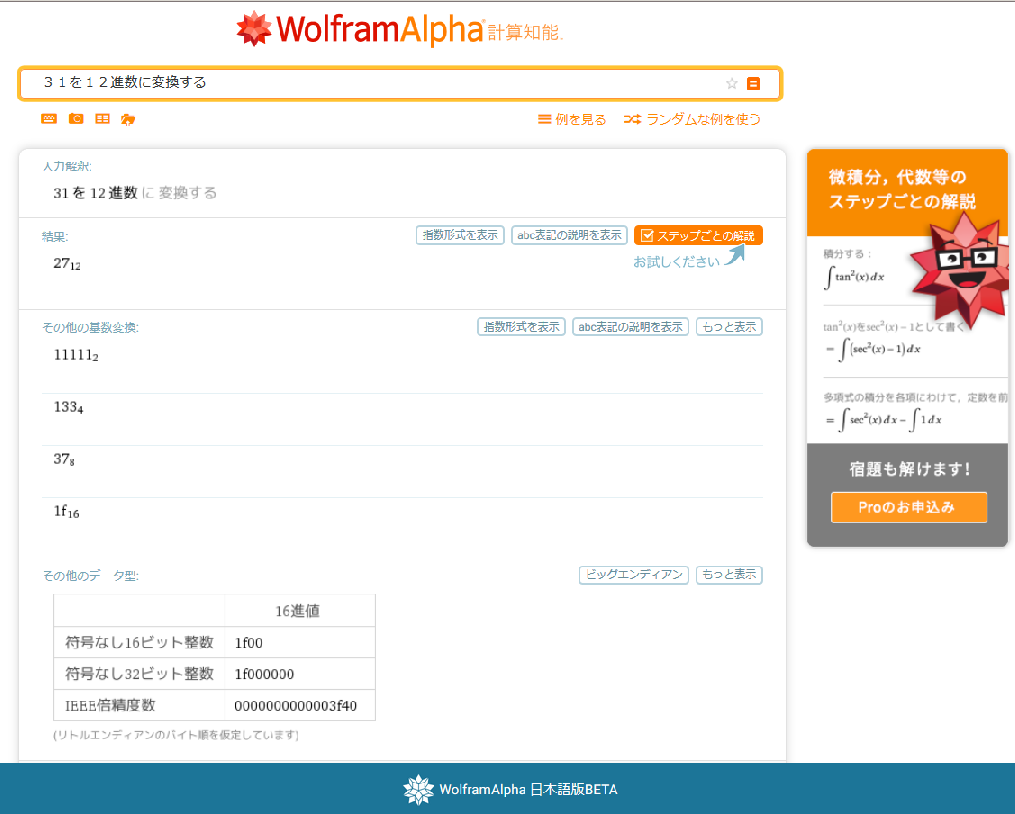The height and width of the screenshot is (814, 1015).
Task: Click ステップごとの解説 step-by-step button
Action: coord(698,236)
